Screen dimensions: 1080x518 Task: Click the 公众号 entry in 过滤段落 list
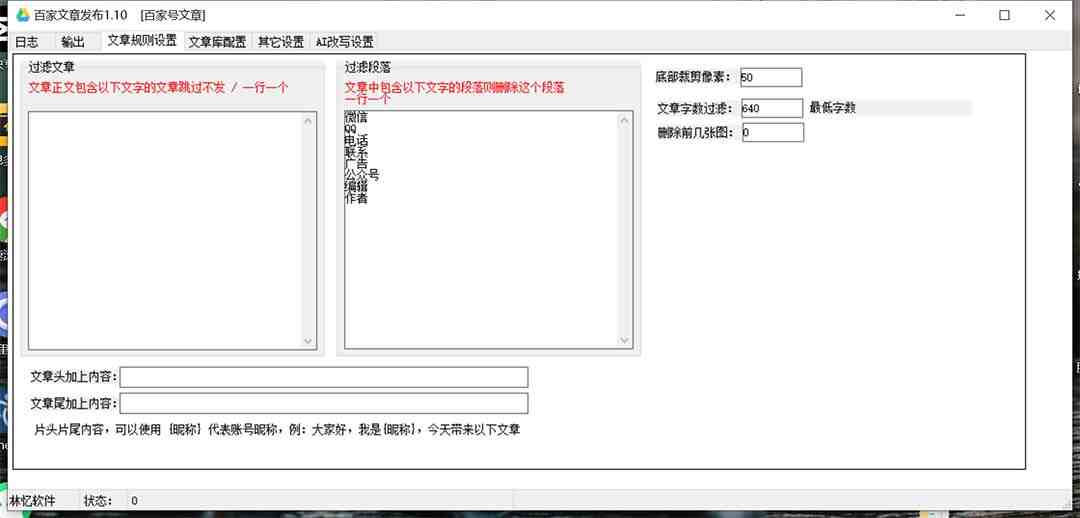coord(362,175)
